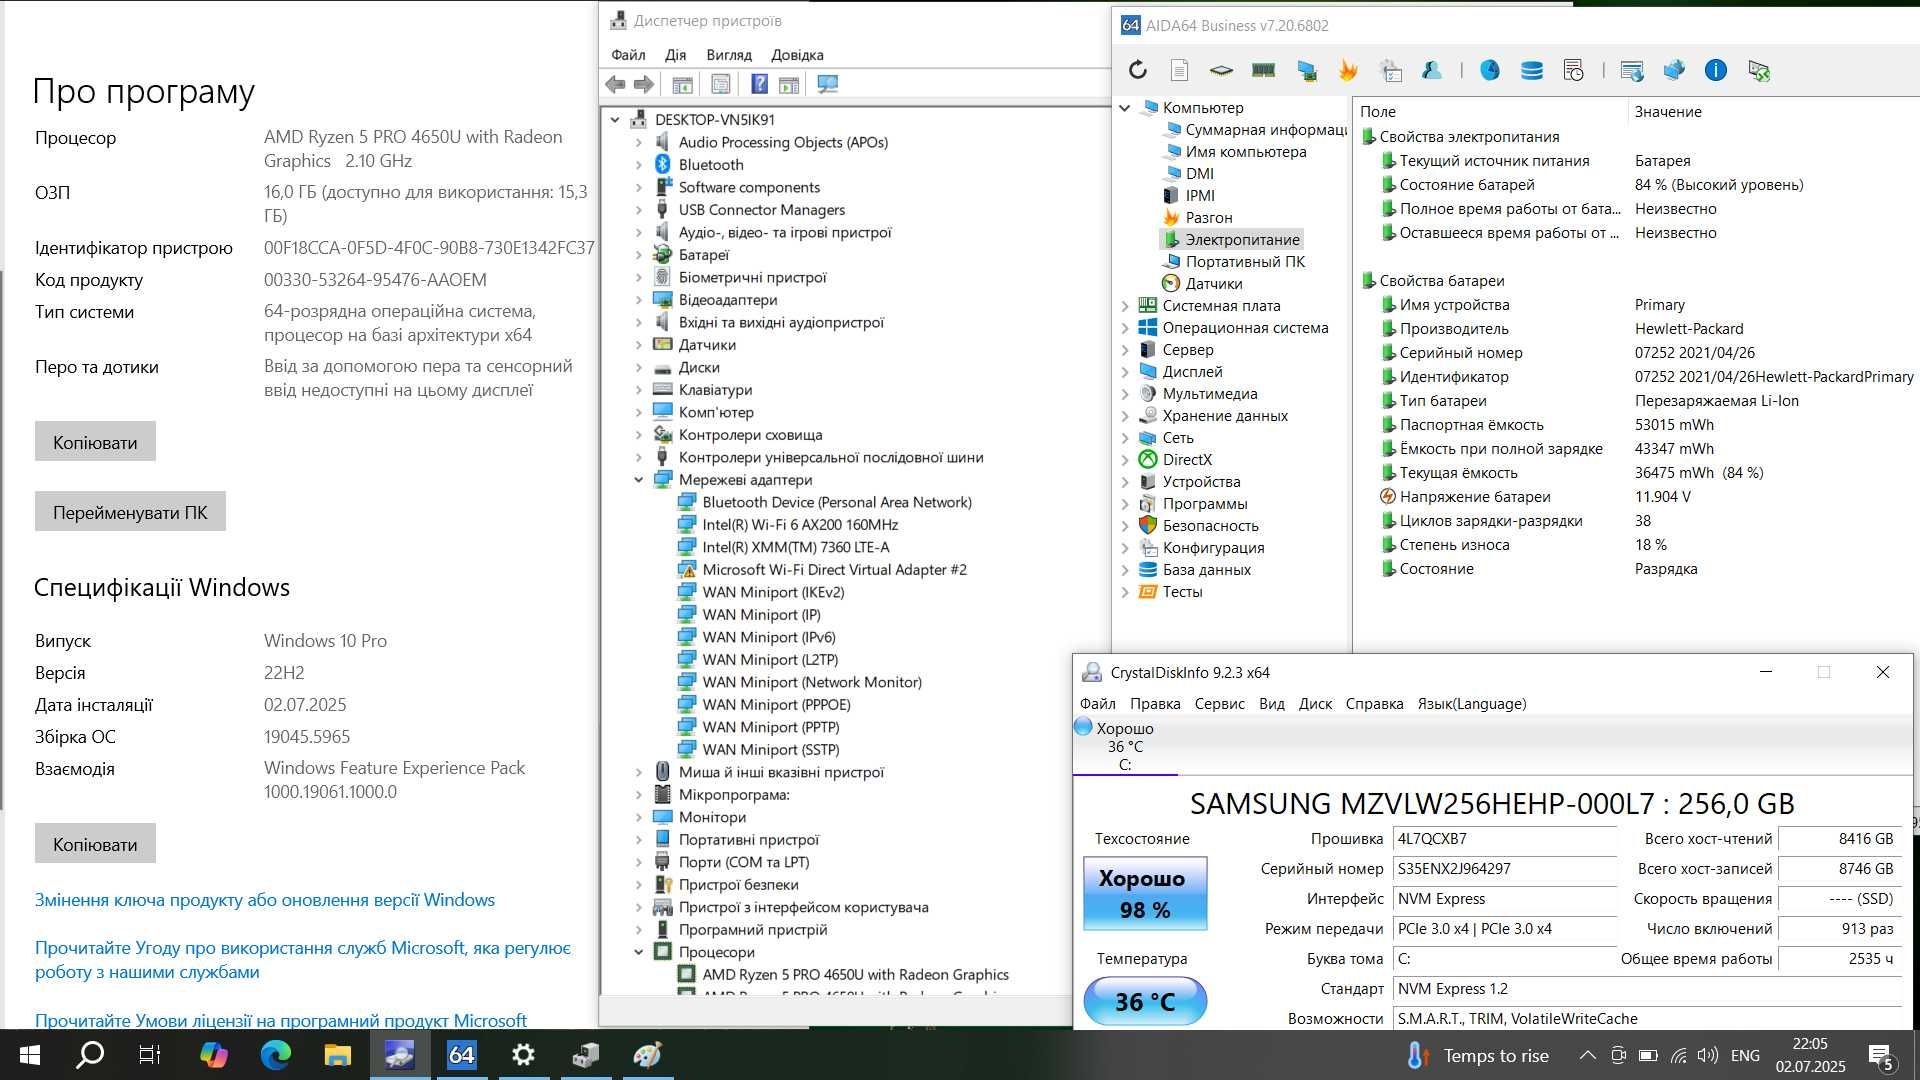Open the Довідка menu in Device Manager
The image size is (1920, 1080).
click(x=797, y=55)
